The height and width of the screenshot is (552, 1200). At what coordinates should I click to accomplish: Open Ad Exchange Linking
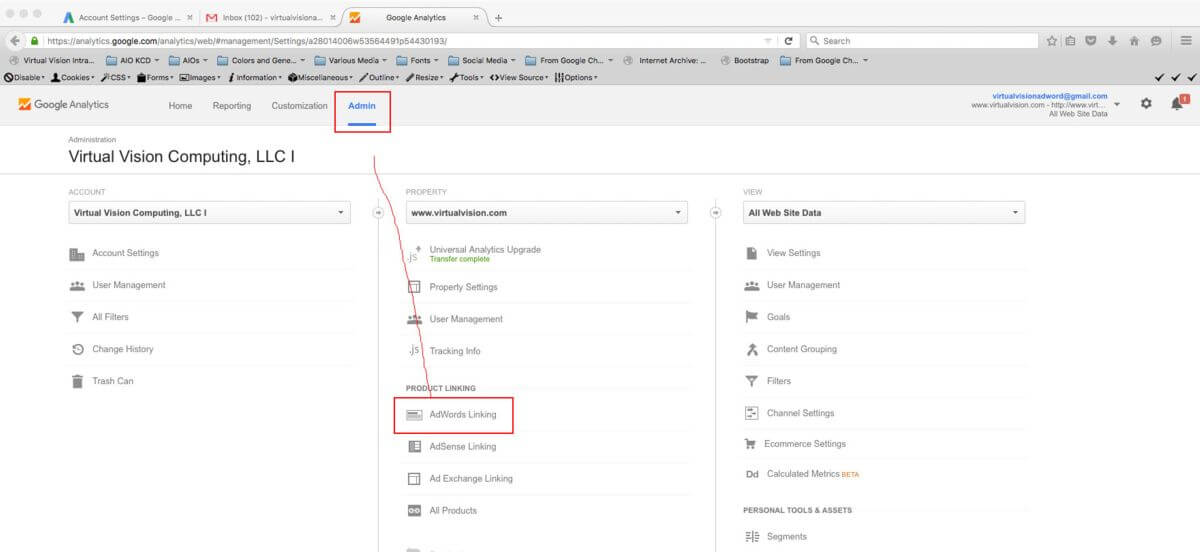coord(471,479)
